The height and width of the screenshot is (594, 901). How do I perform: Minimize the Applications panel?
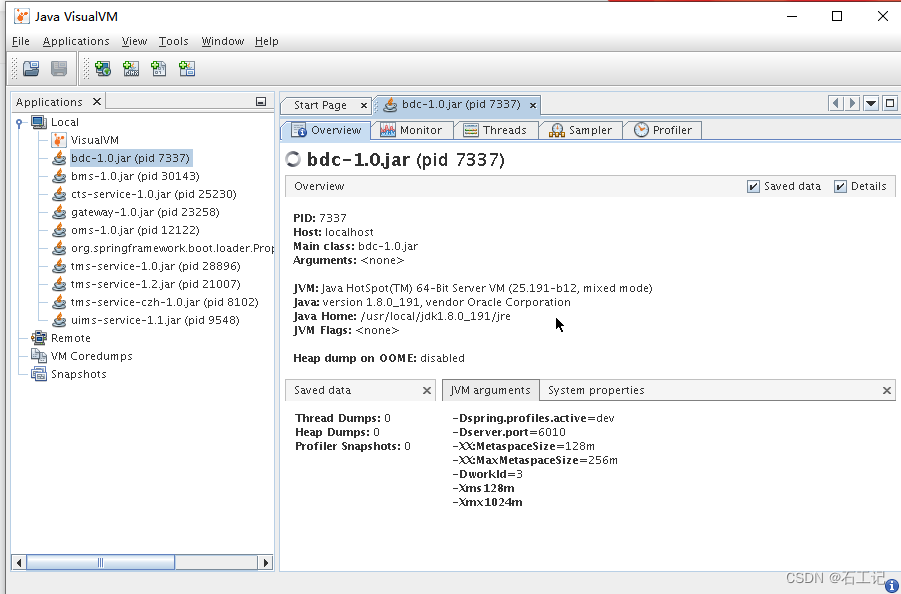tap(261, 102)
